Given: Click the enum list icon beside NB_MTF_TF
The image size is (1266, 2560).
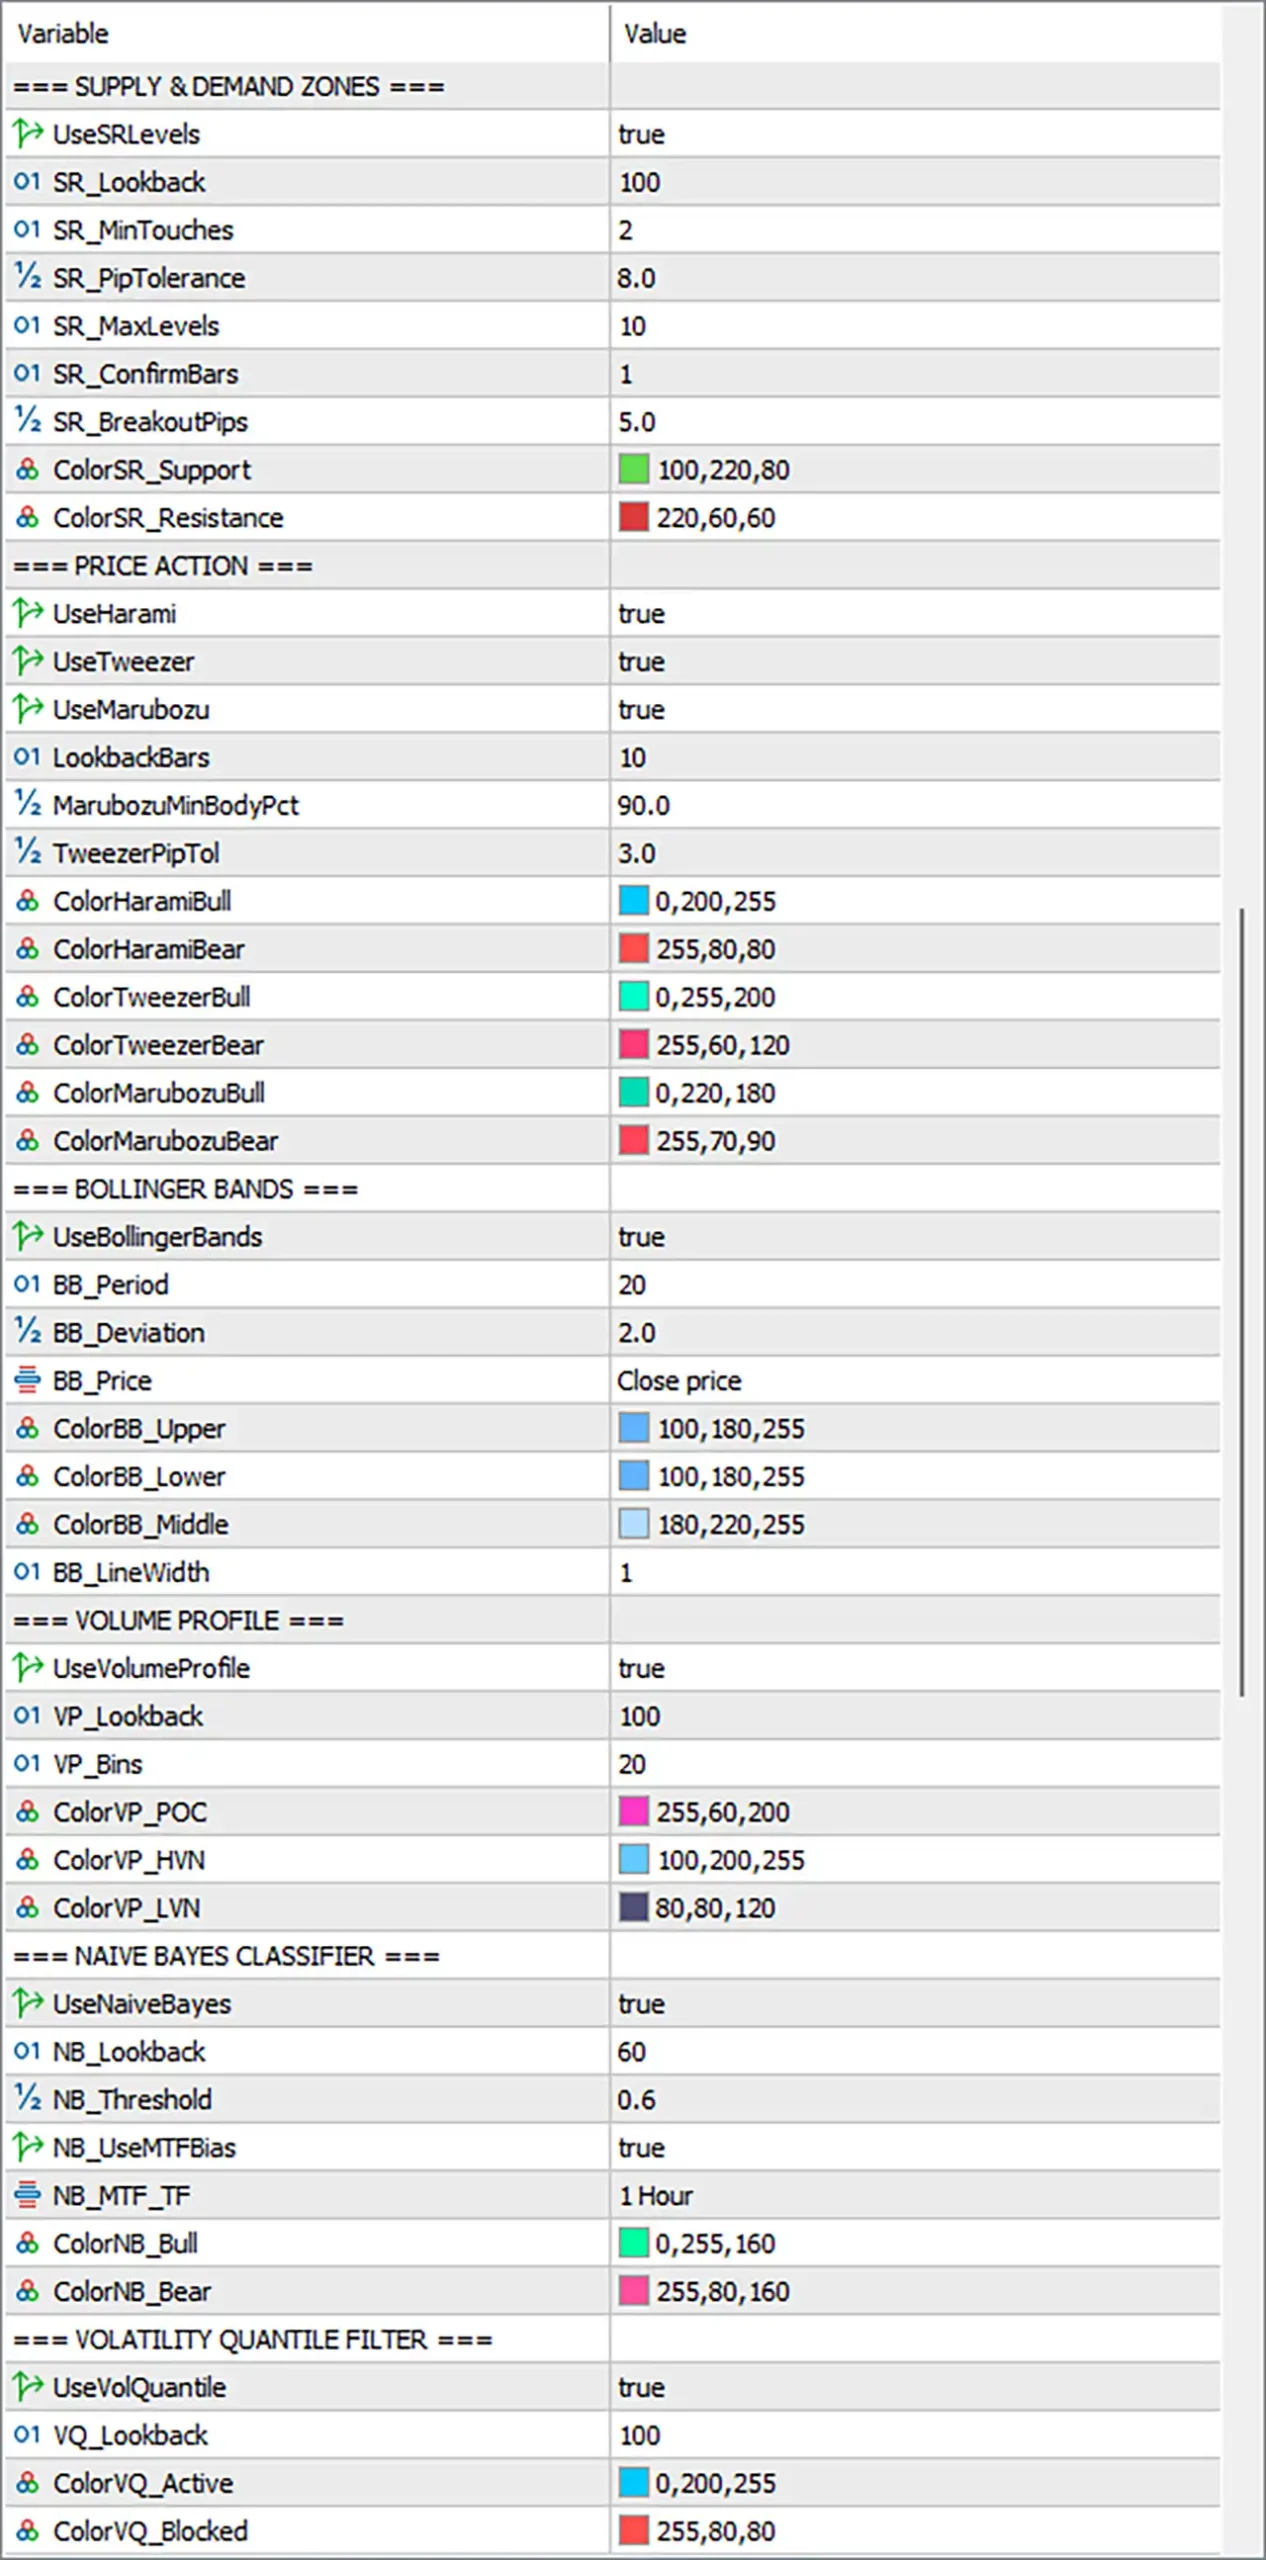Looking at the screenshot, I should [x=28, y=2195].
